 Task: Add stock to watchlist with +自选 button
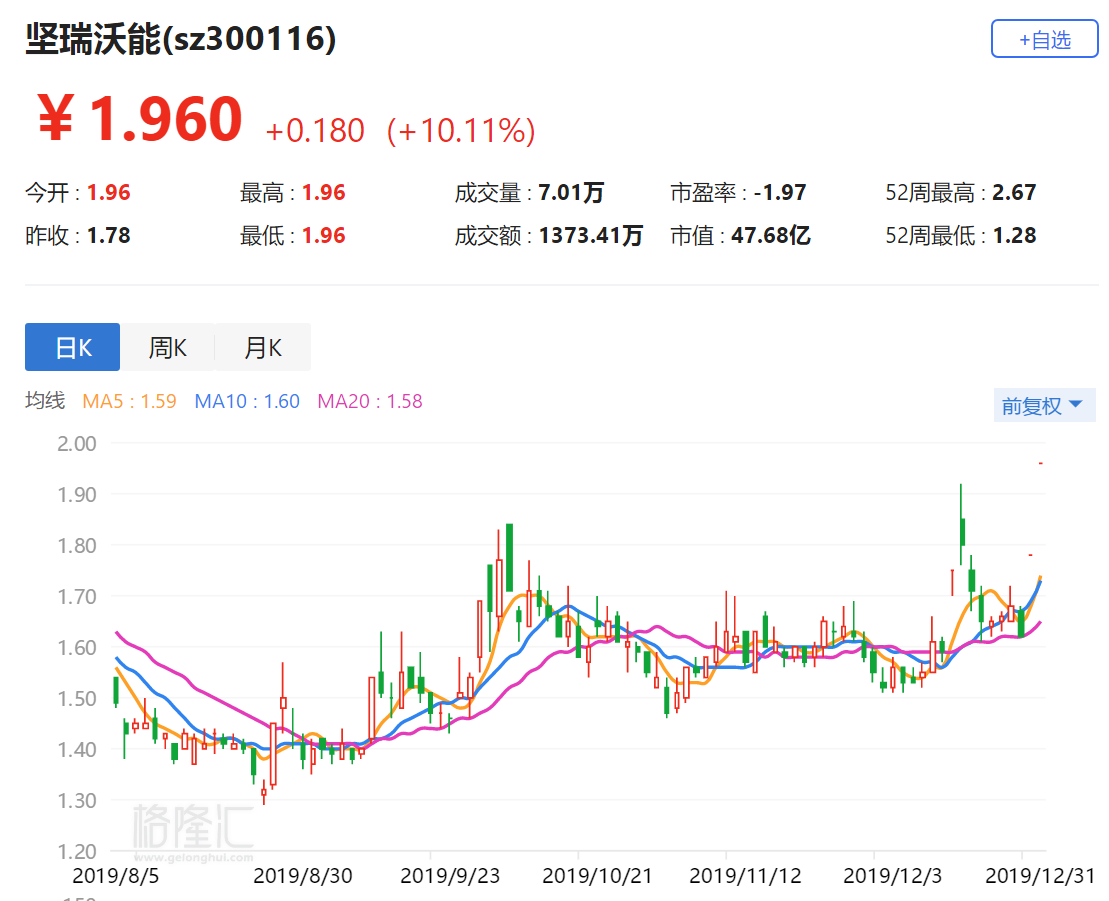pos(1045,40)
